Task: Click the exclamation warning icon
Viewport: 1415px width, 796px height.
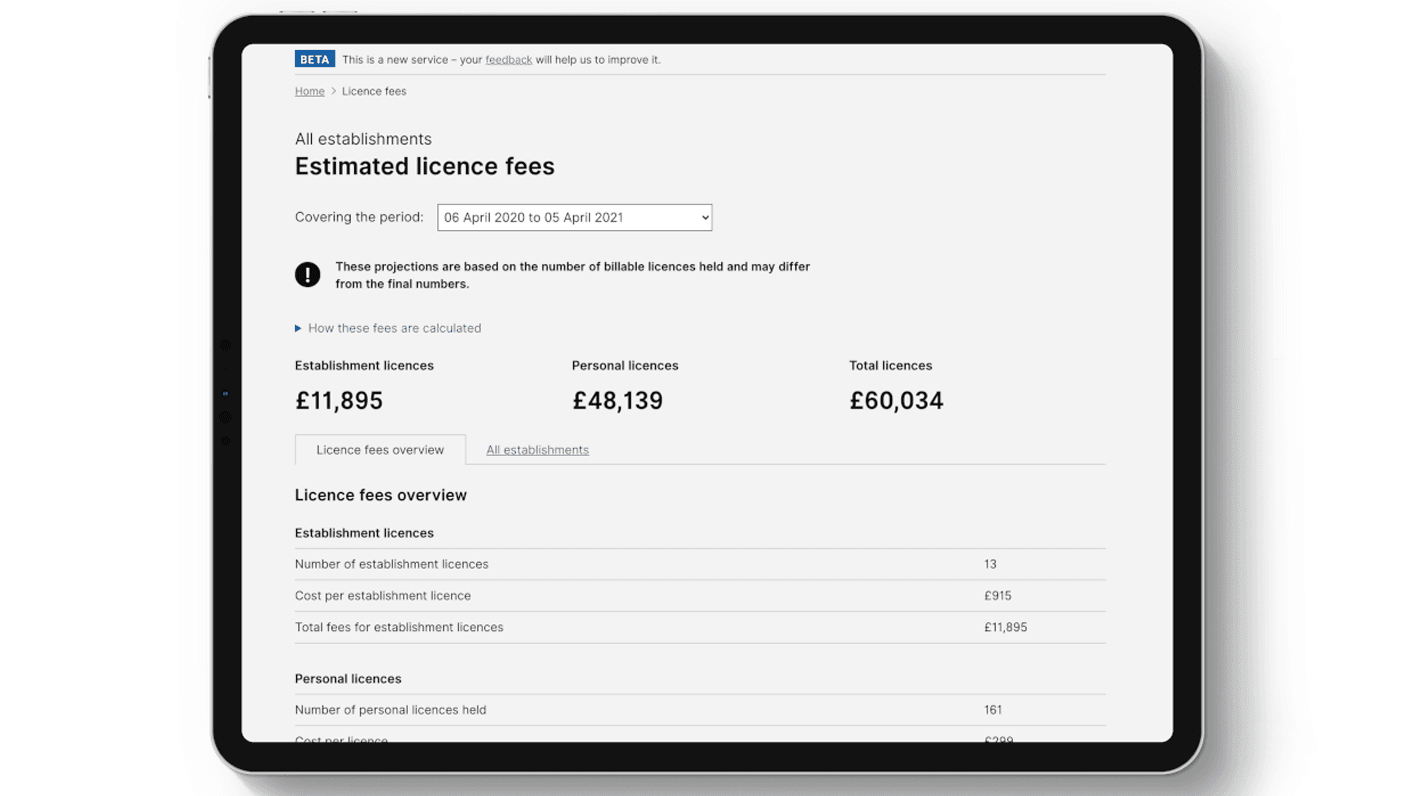Action: tap(308, 274)
